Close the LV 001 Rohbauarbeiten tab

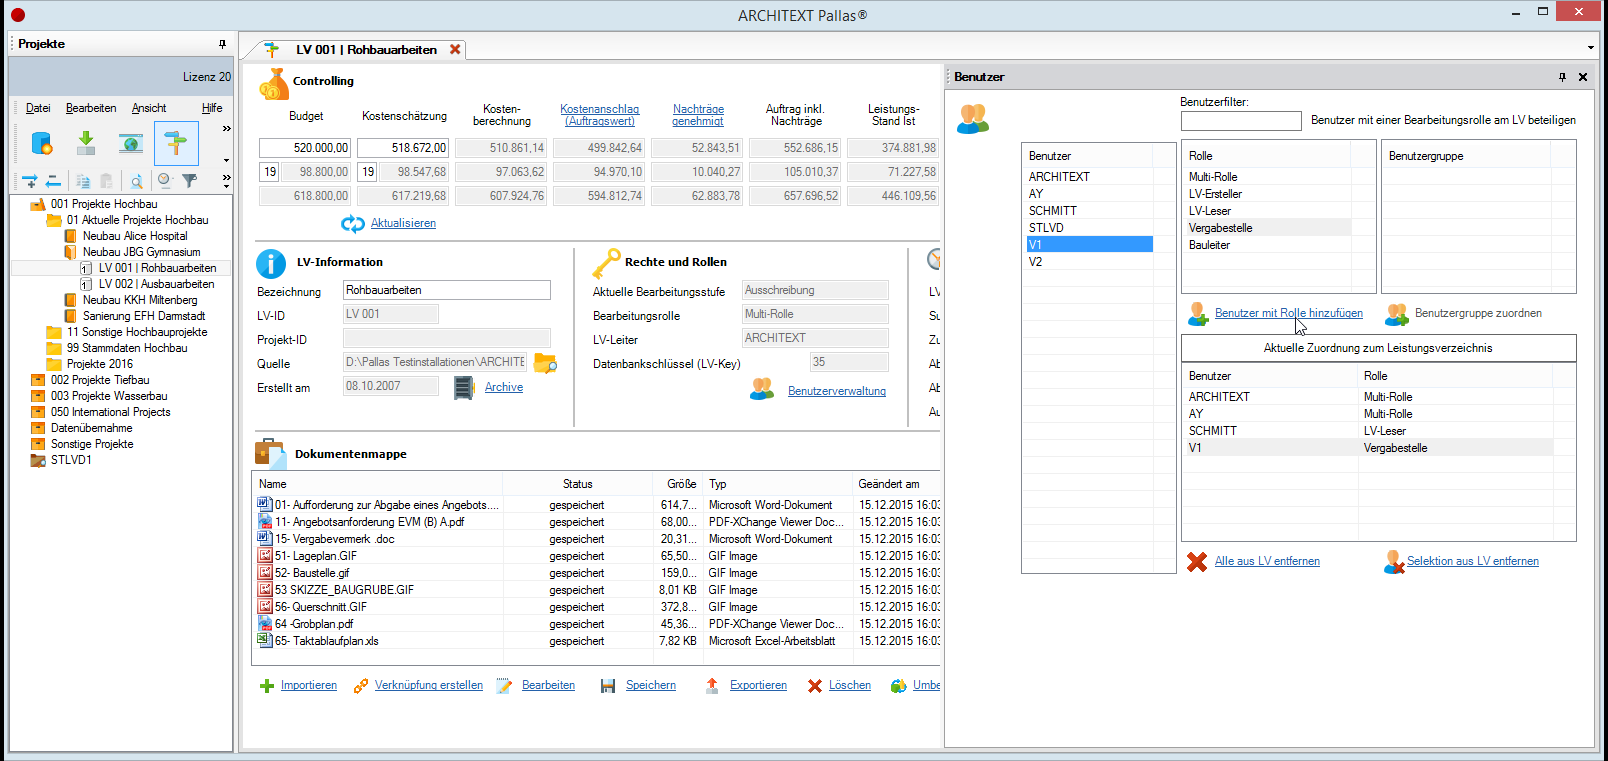[455, 49]
